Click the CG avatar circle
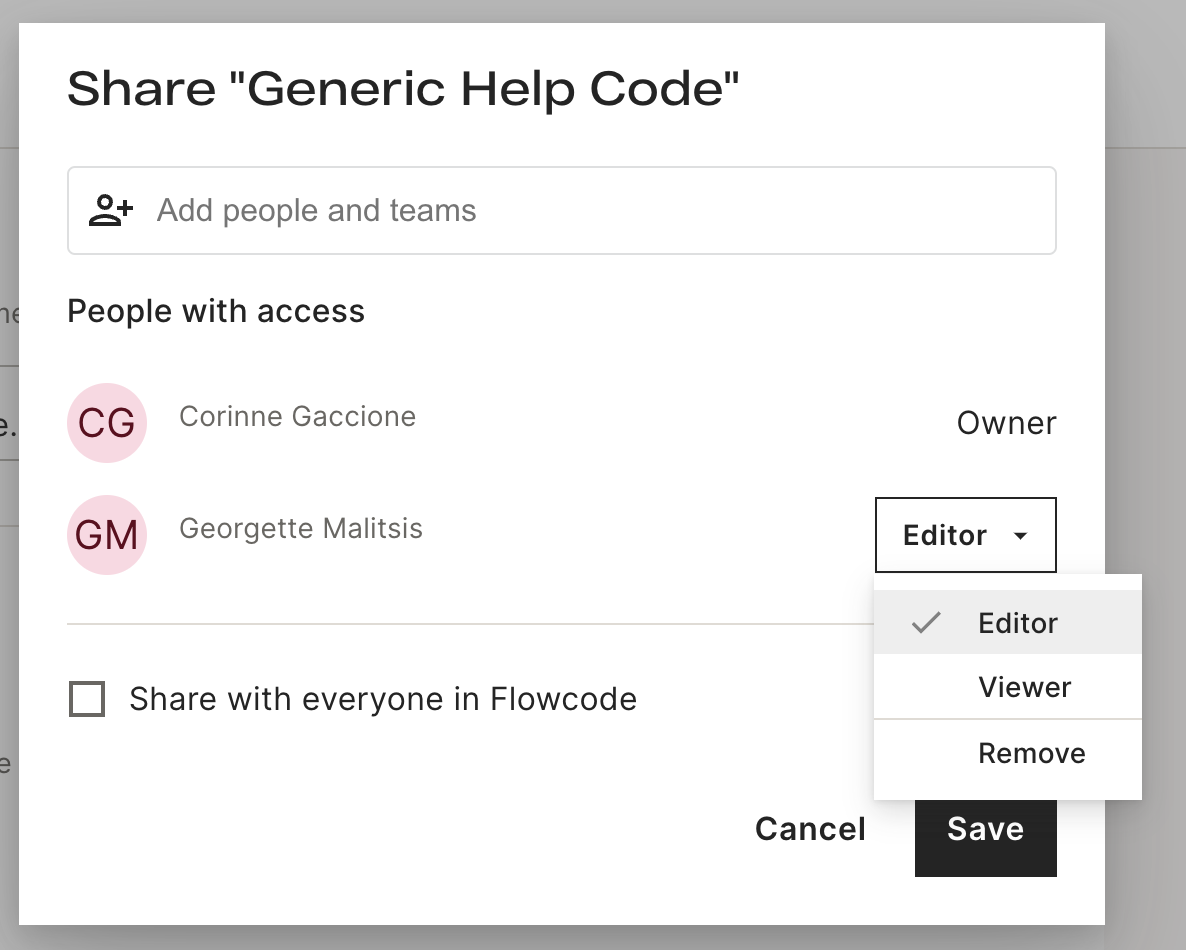The height and width of the screenshot is (950, 1186). (107, 423)
